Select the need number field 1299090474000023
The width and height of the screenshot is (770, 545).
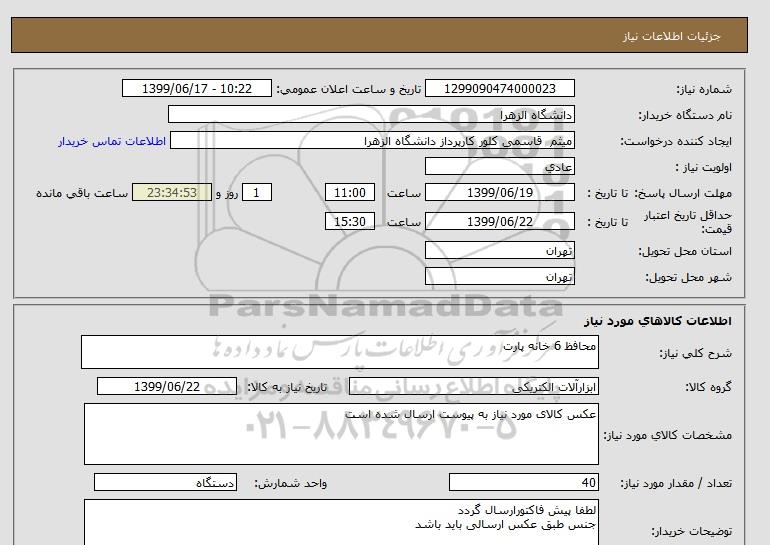click(x=499, y=88)
